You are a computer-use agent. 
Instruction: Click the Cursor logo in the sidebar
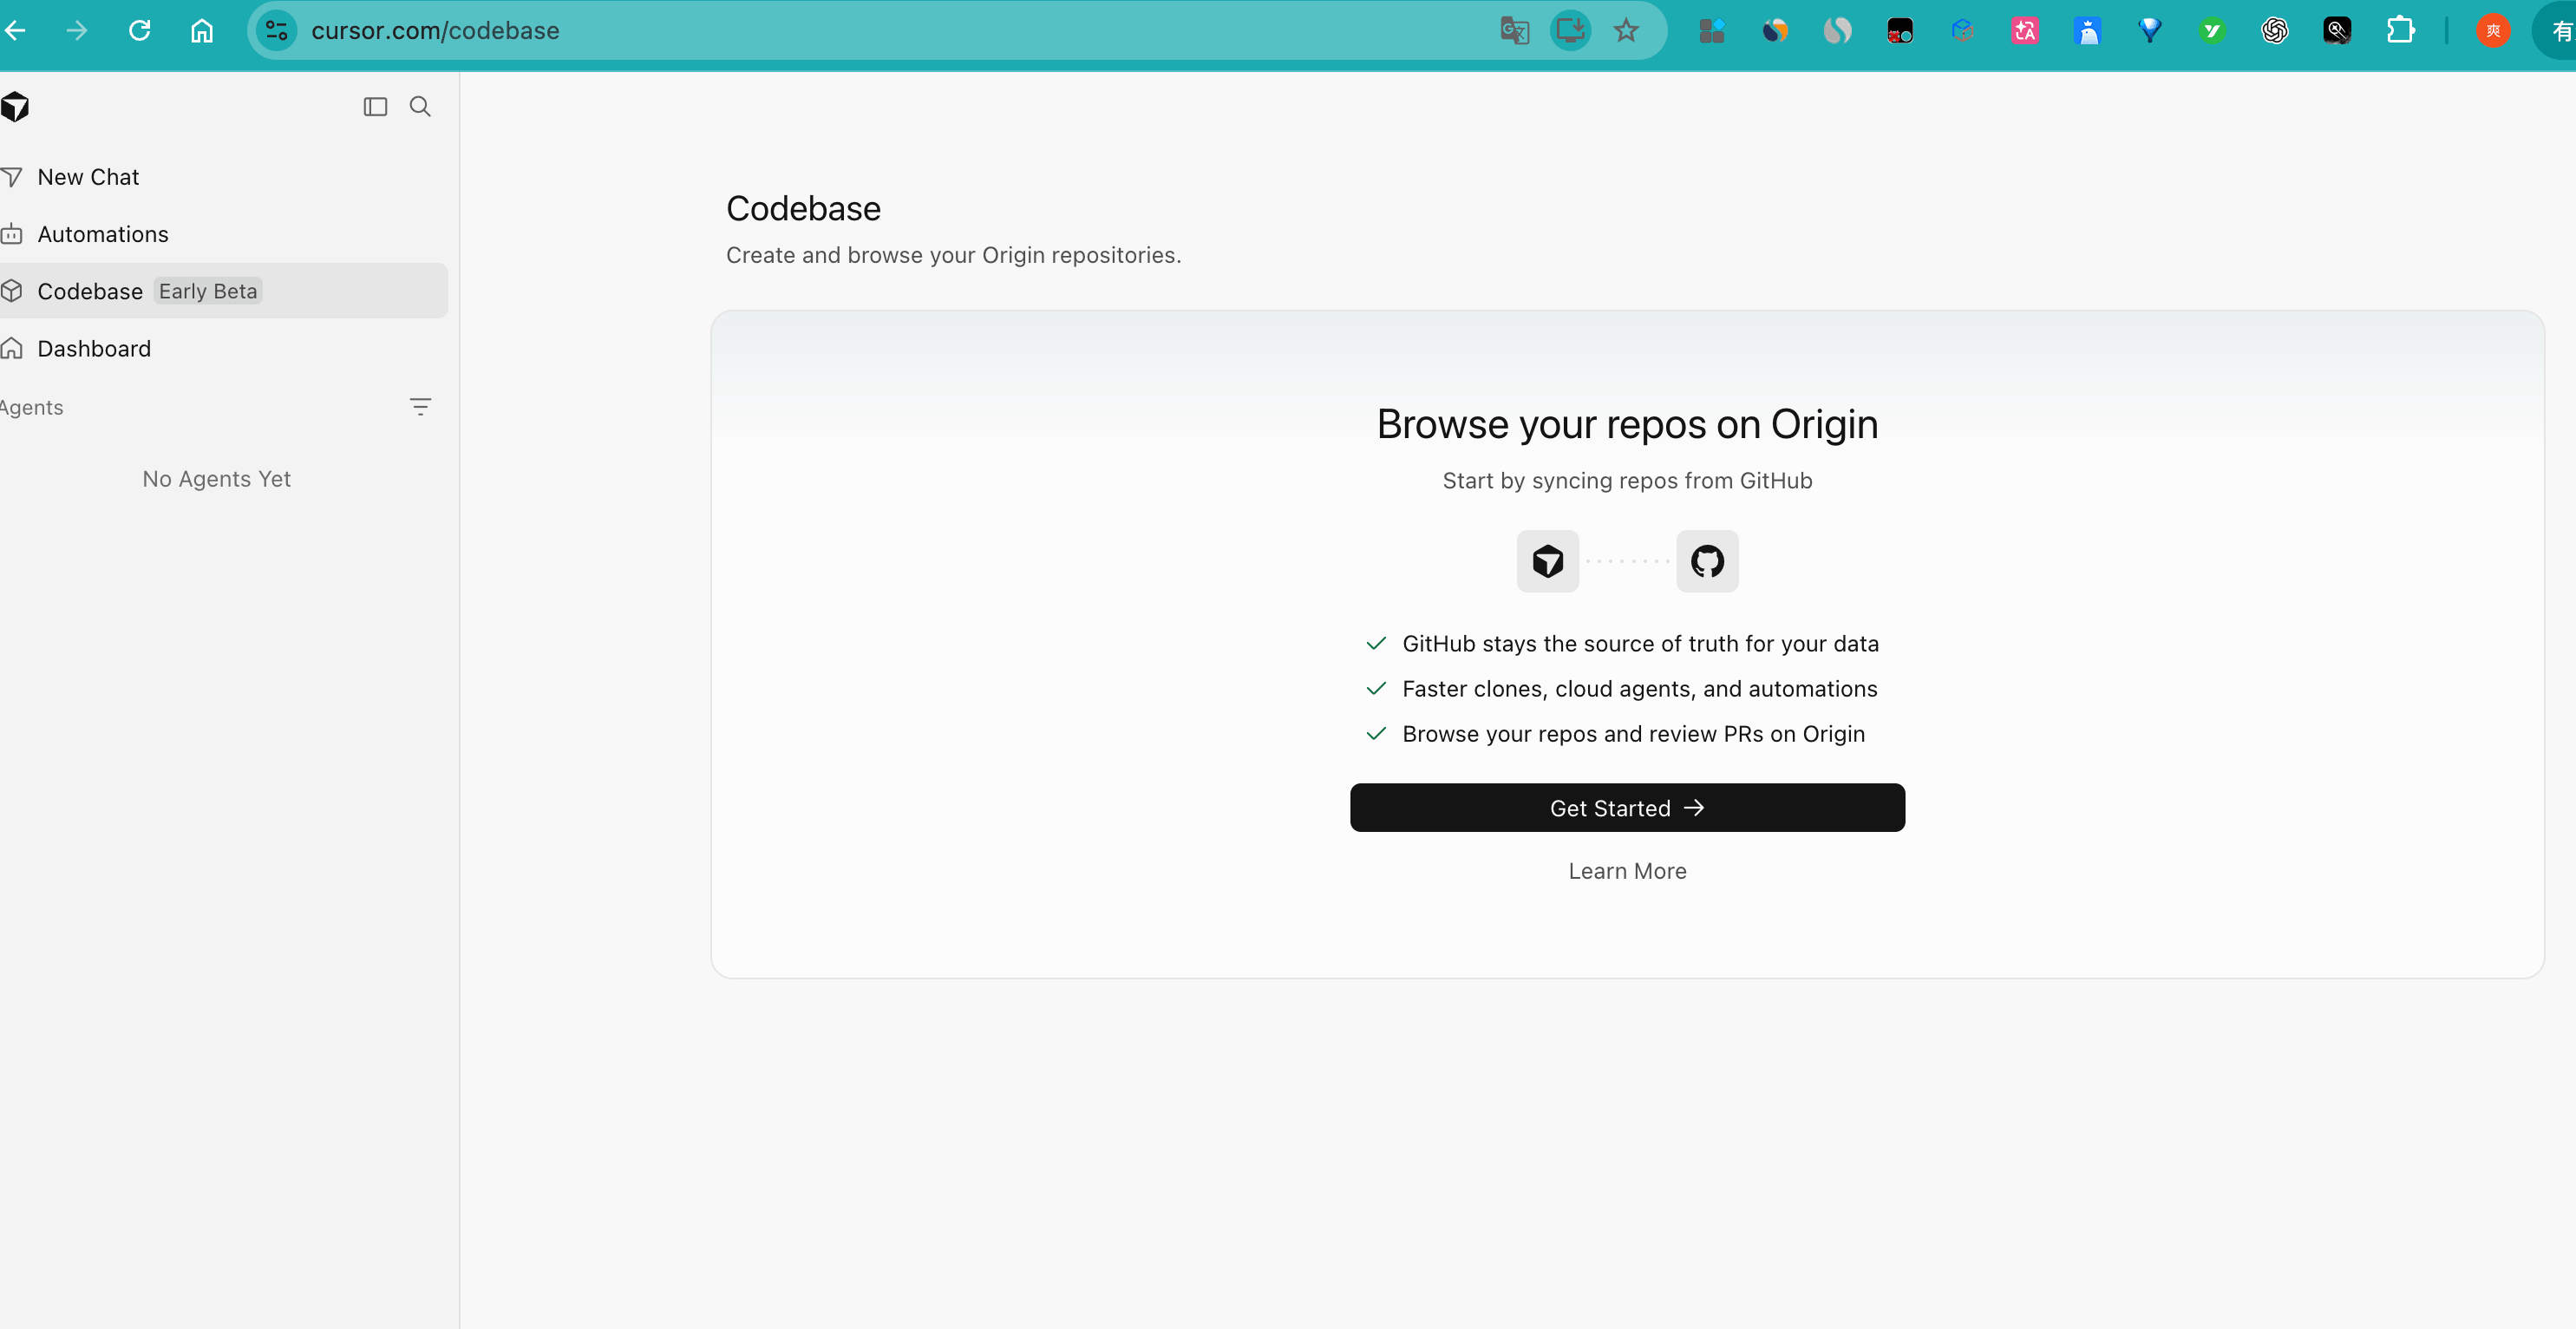[x=15, y=106]
